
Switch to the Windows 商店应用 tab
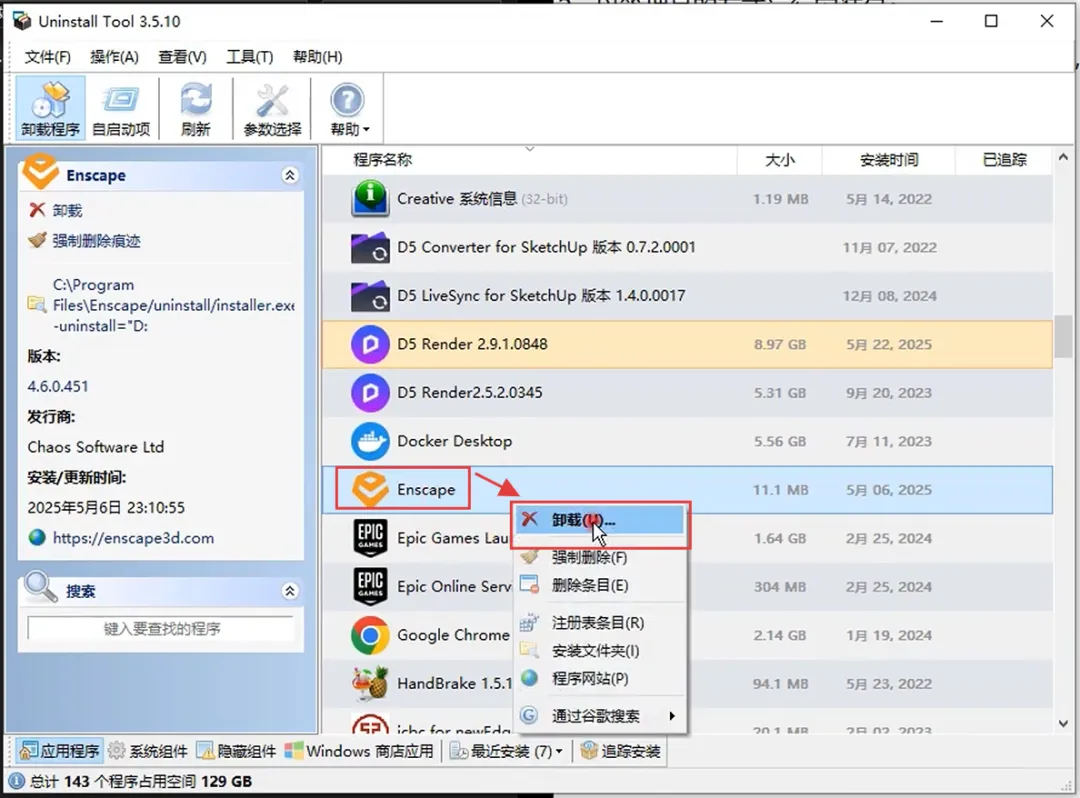point(359,750)
